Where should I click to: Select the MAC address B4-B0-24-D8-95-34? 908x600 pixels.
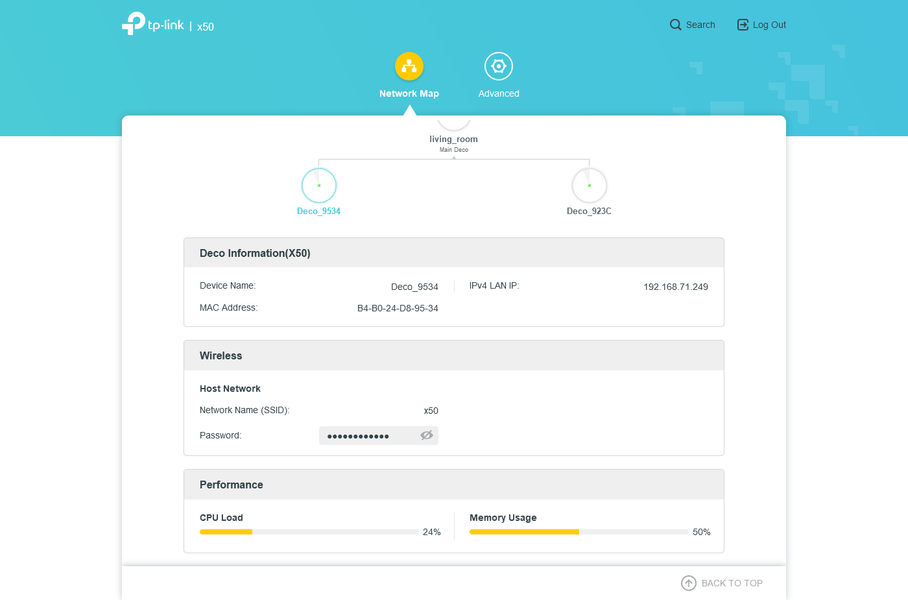(397, 309)
